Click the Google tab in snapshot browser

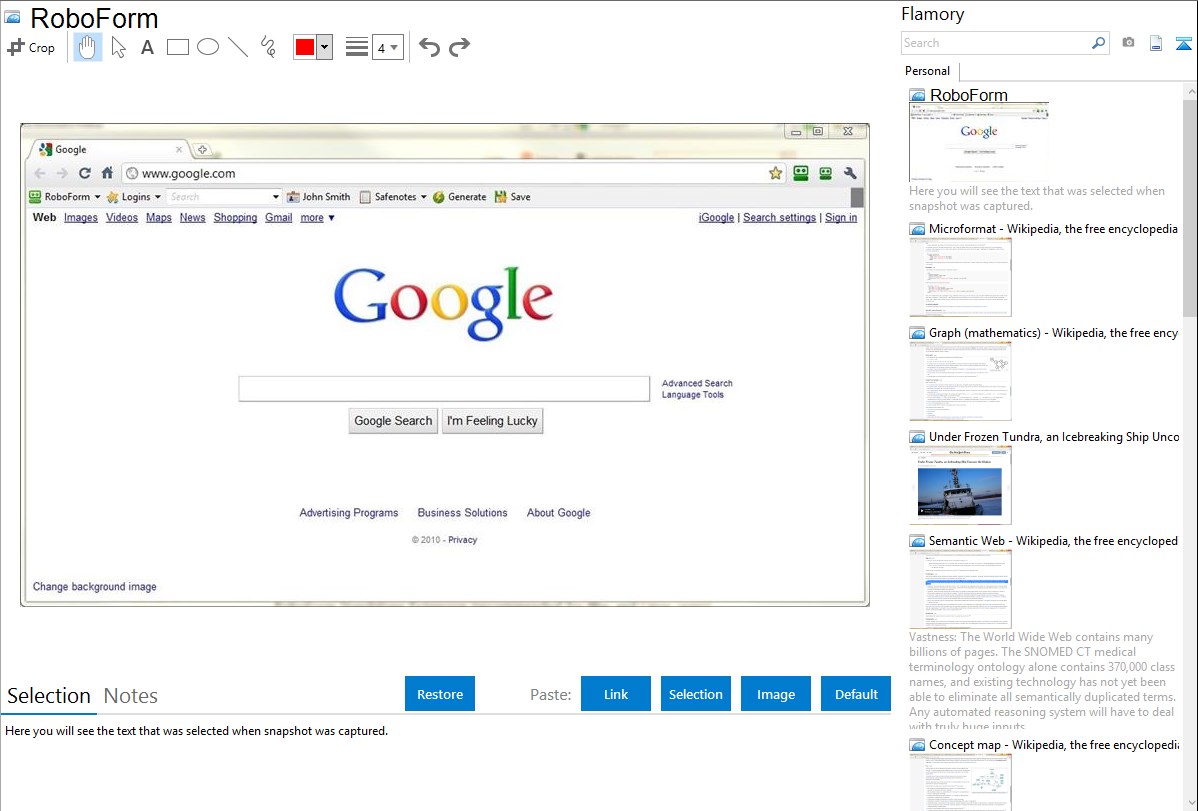[111, 150]
